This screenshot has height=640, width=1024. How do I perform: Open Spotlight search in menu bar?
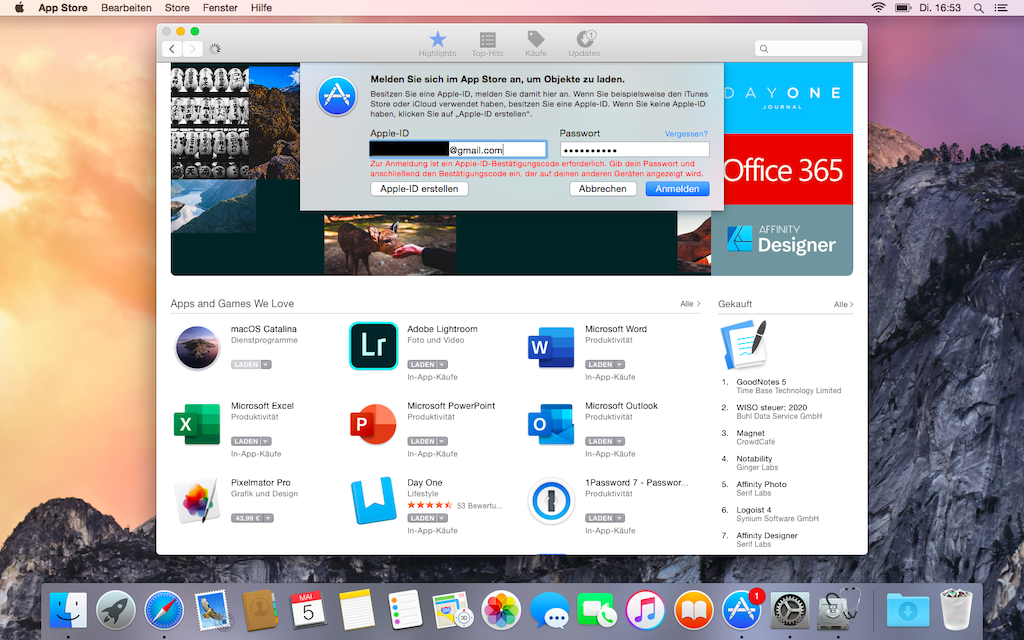978,8
